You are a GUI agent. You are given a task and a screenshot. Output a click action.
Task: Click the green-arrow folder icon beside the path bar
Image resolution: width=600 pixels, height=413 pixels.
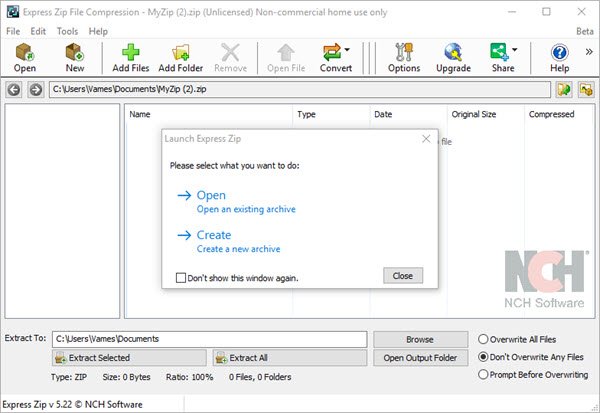pyautogui.click(x=564, y=90)
